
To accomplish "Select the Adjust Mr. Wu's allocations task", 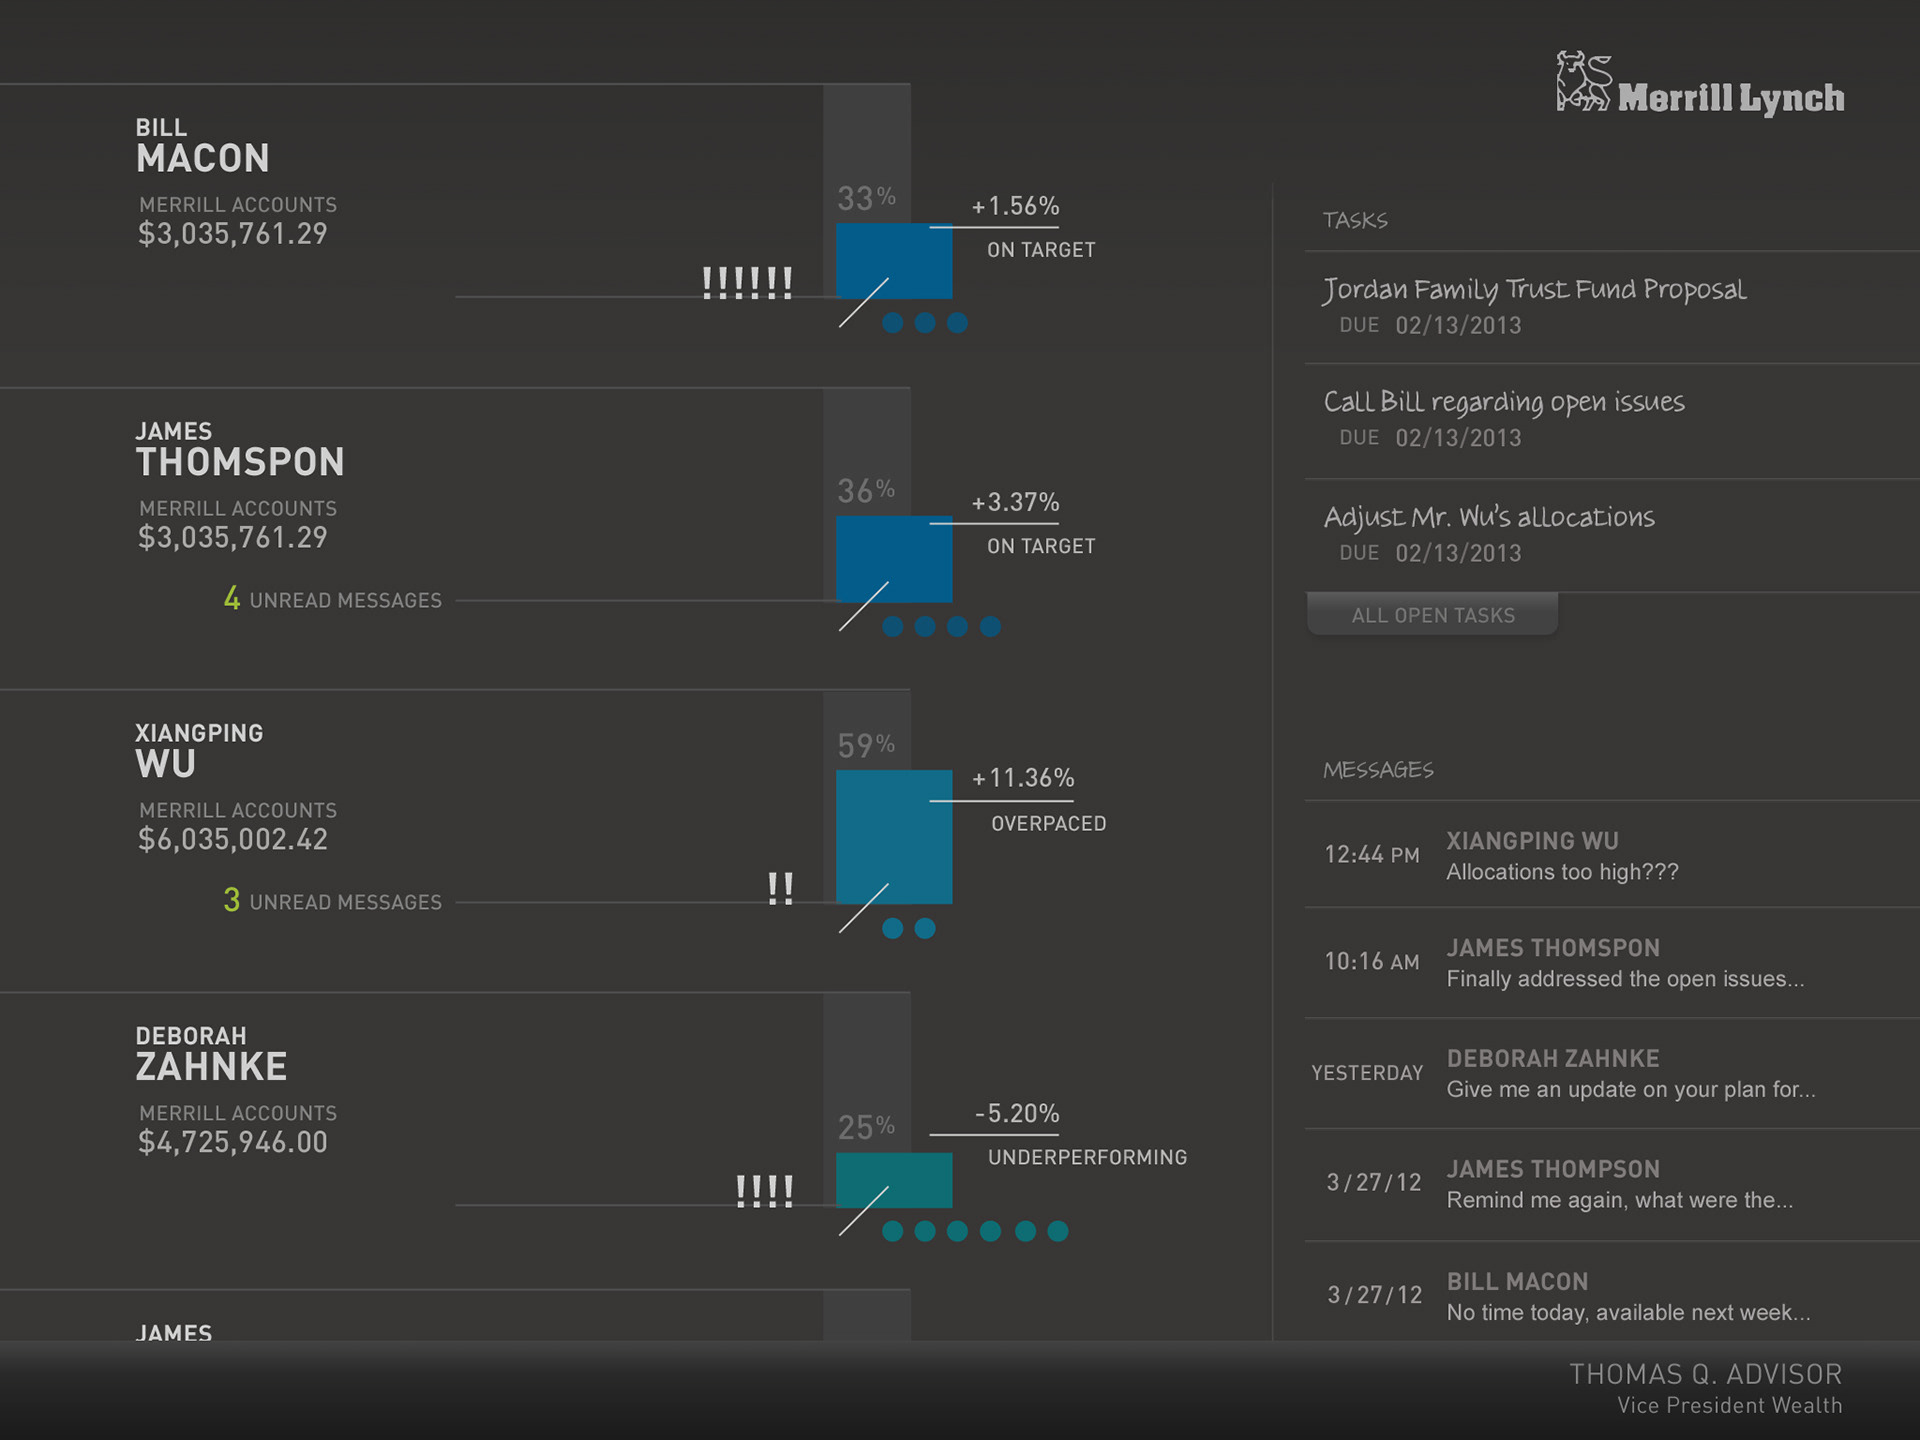I will 1488,517.
